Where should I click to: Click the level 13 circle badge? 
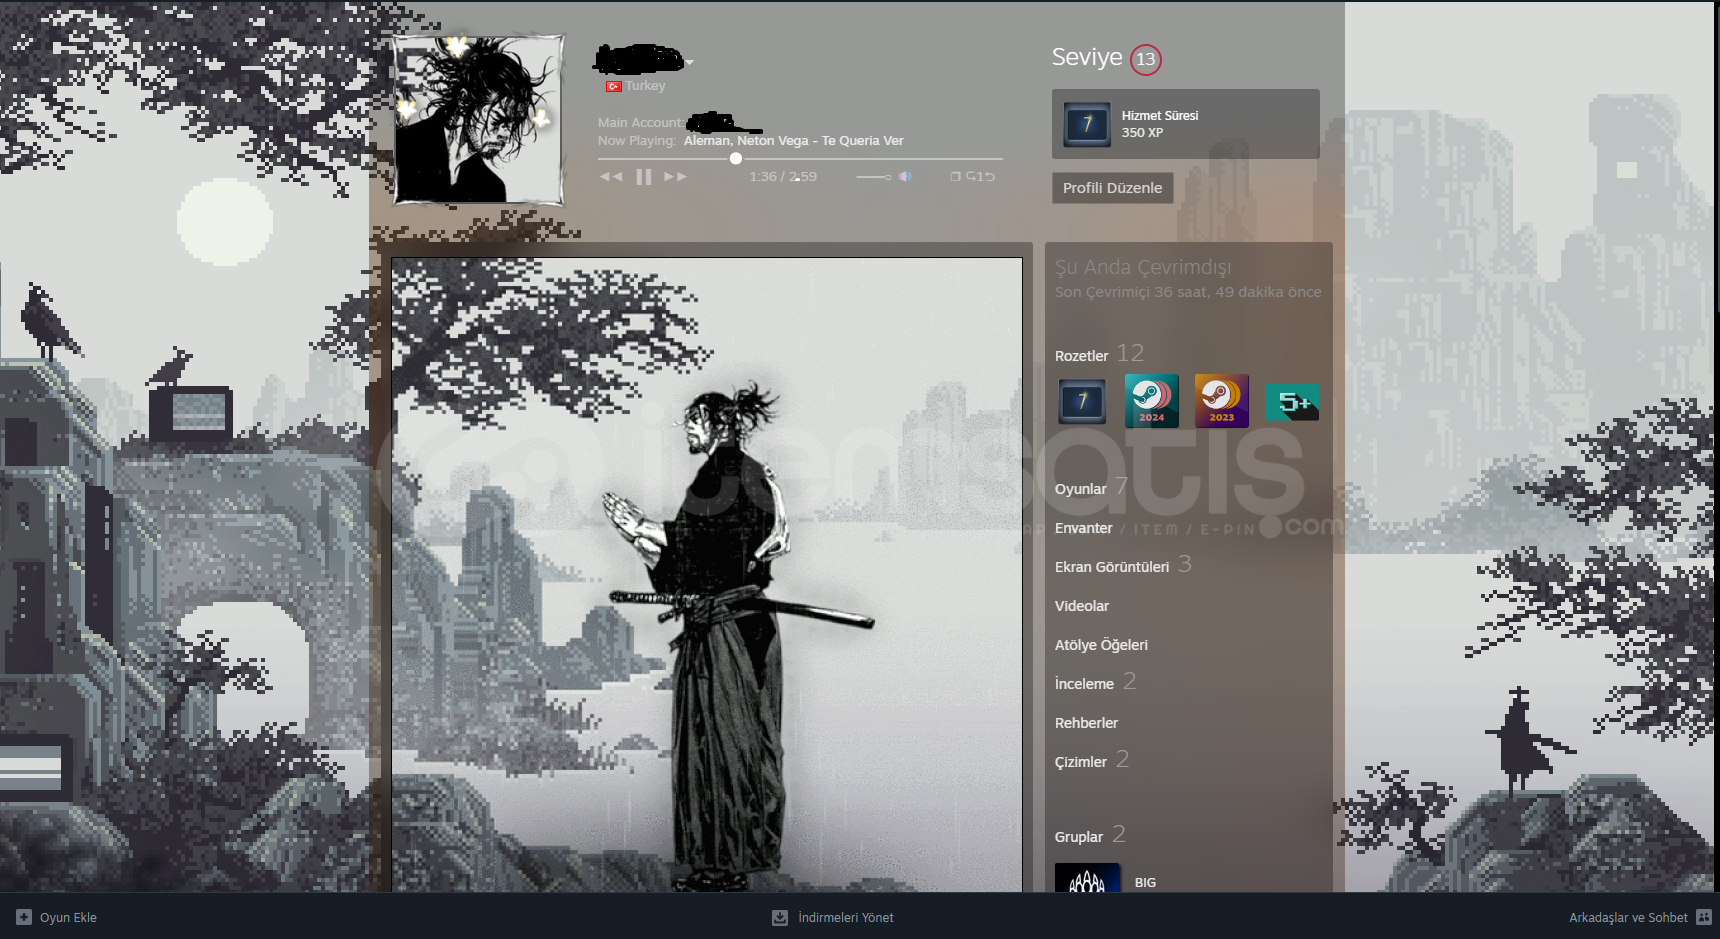1145,59
